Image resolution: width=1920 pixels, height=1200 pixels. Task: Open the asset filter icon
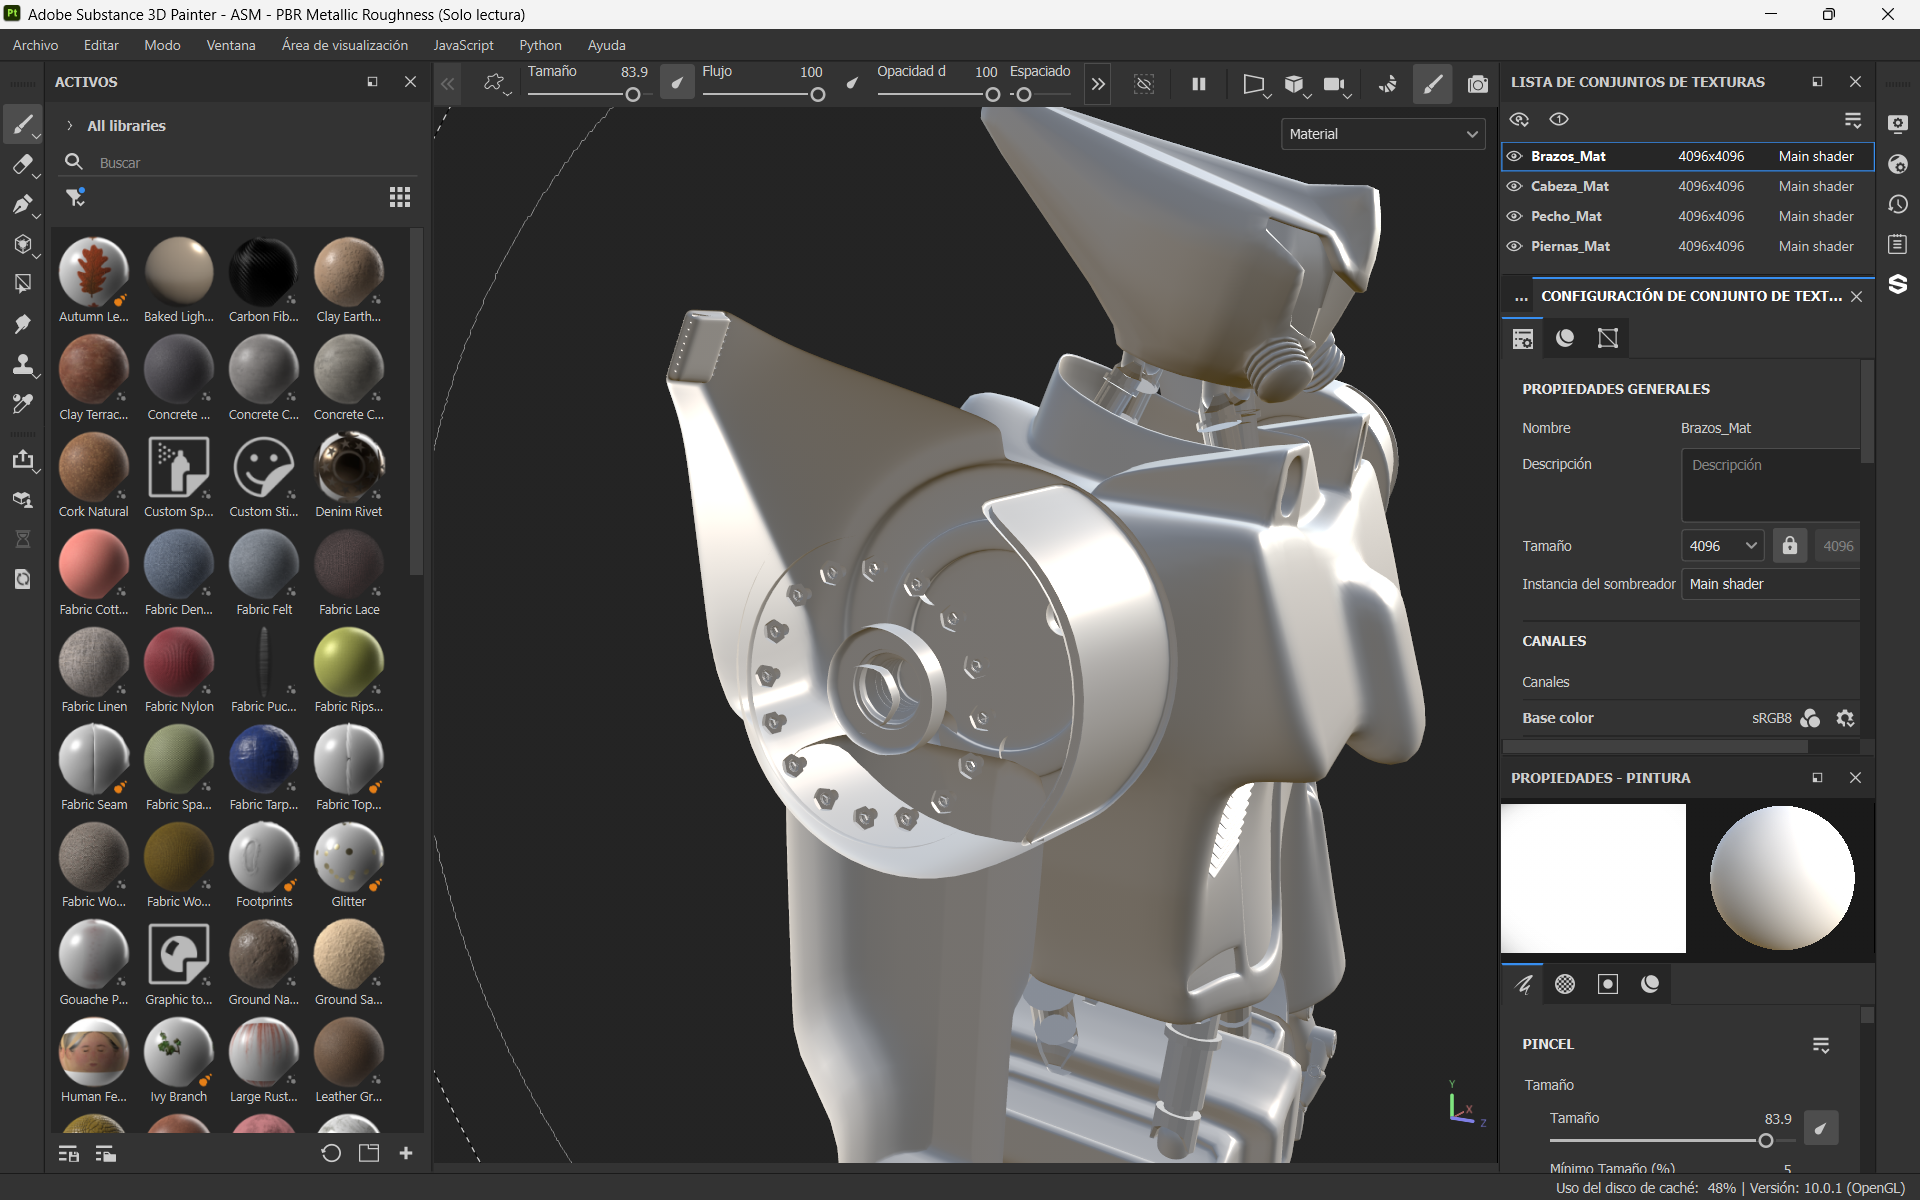click(76, 197)
